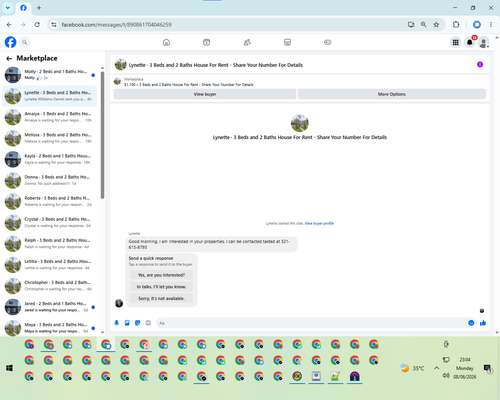
Task: Open the tab search dropdown arrow
Action: point(8,8)
